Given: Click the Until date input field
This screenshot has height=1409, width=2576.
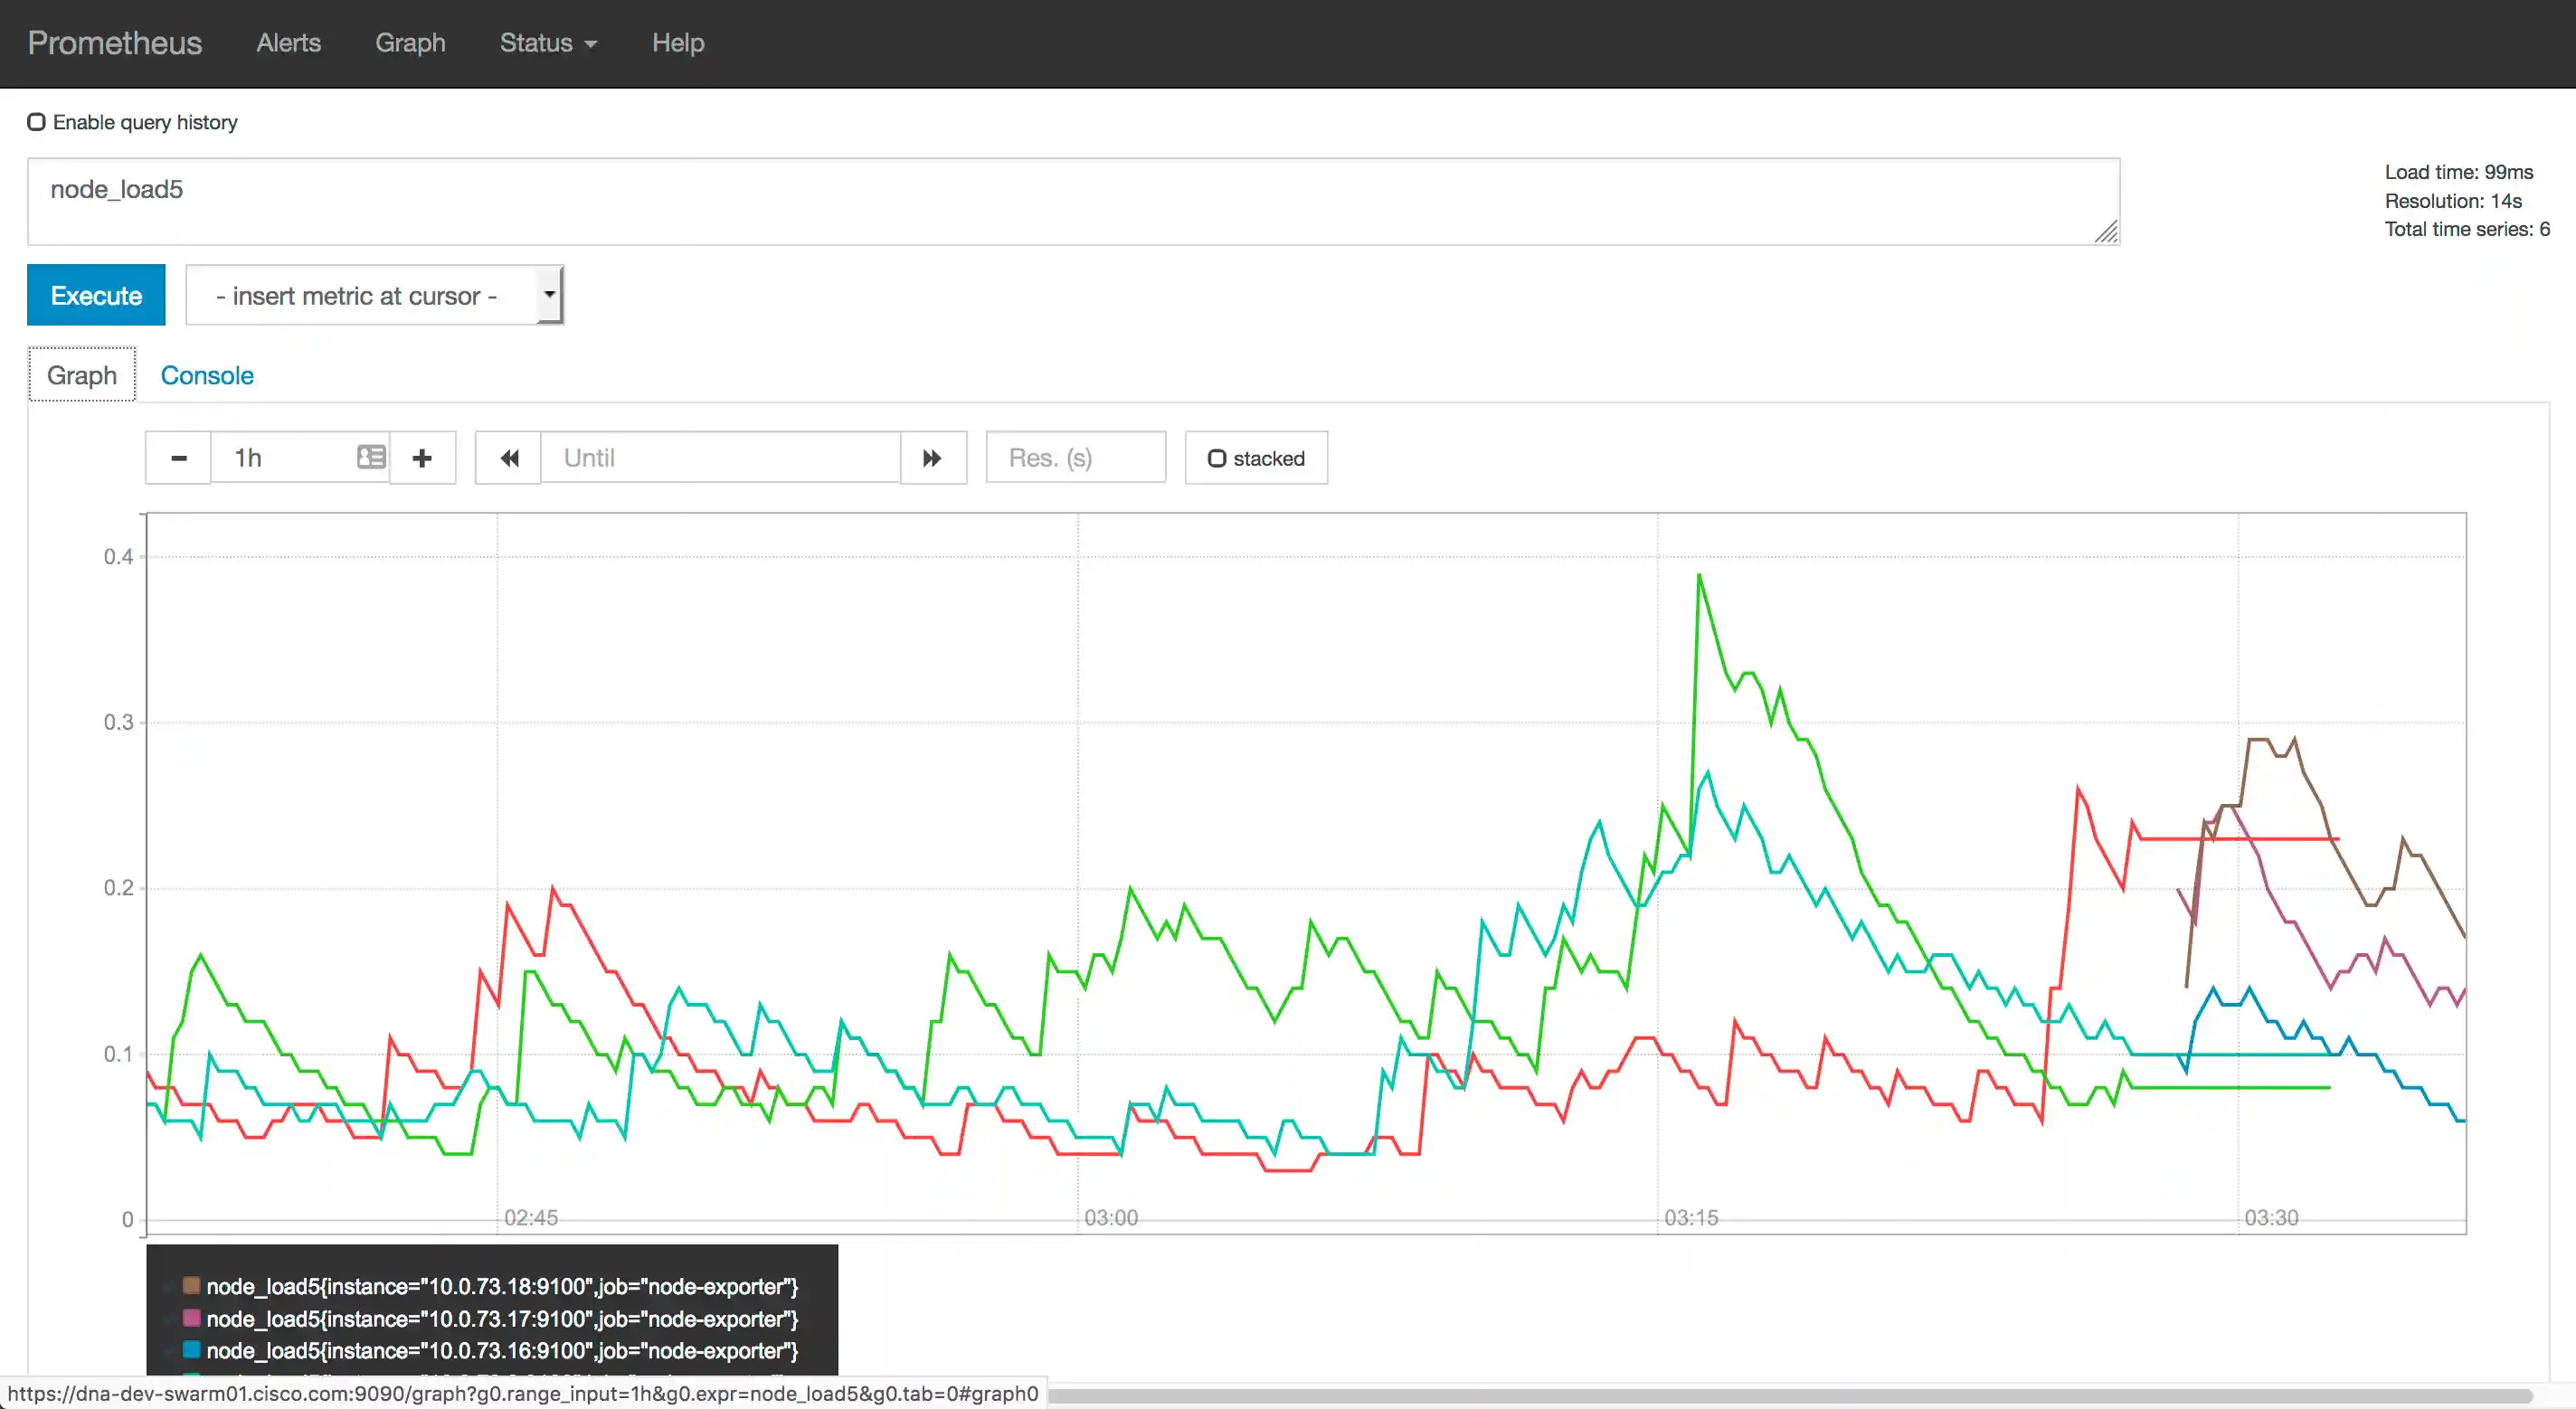Looking at the screenshot, I should (720, 458).
